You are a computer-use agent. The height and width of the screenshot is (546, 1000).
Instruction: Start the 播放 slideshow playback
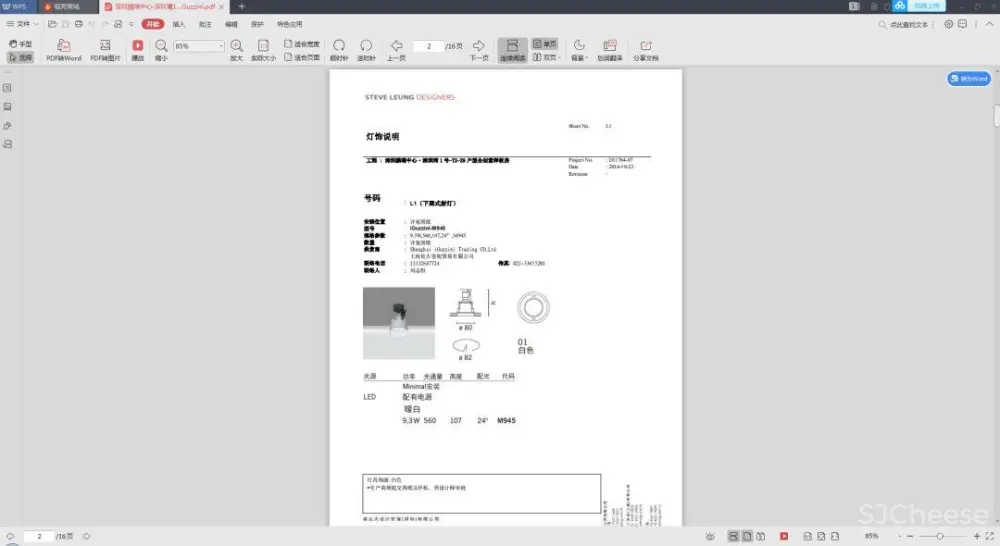pyautogui.click(x=138, y=46)
